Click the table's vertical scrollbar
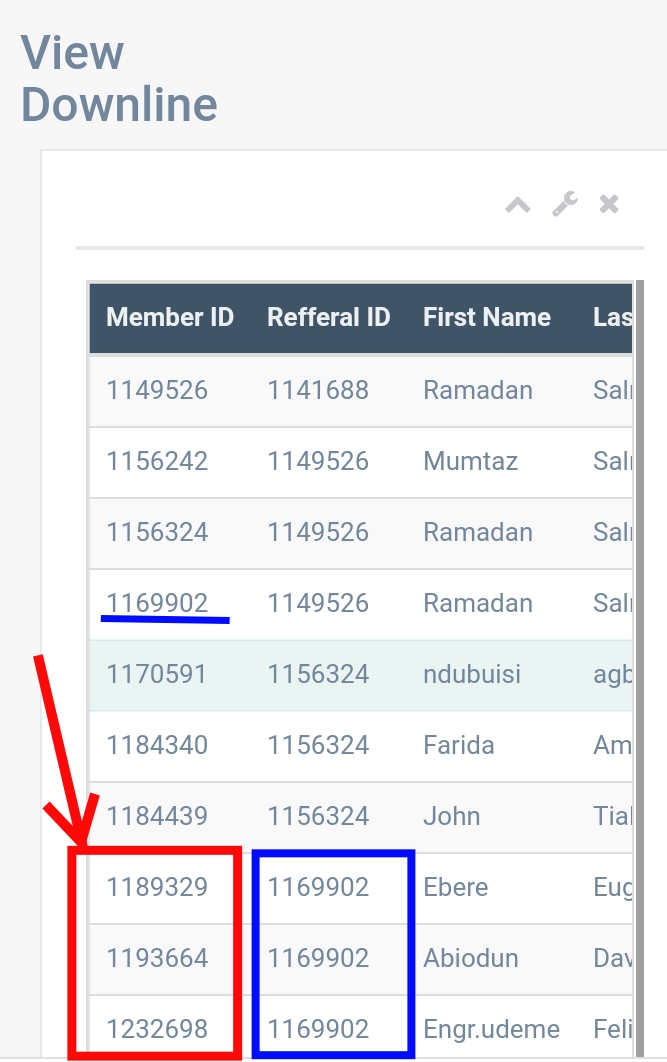Image resolution: width=667 pixels, height=1062 pixels. (x=638, y=650)
